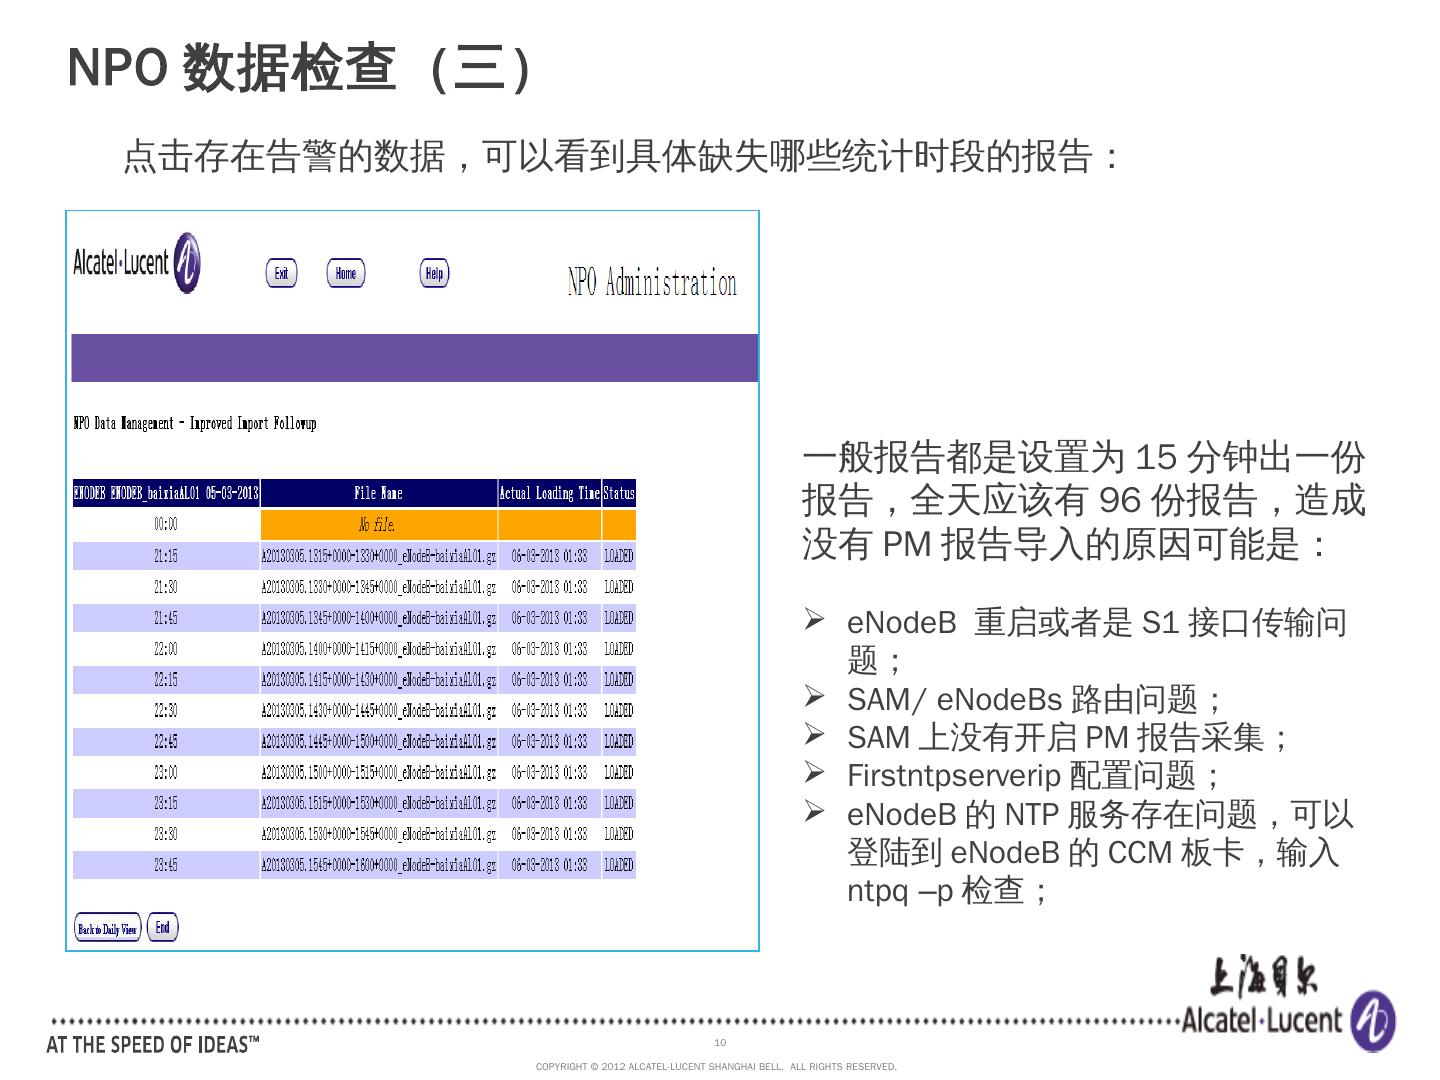Image resolution: width=1440 pixels, height=1080 pixels.
Task: Go to Home in the NPO page
Action: [345, 273]
